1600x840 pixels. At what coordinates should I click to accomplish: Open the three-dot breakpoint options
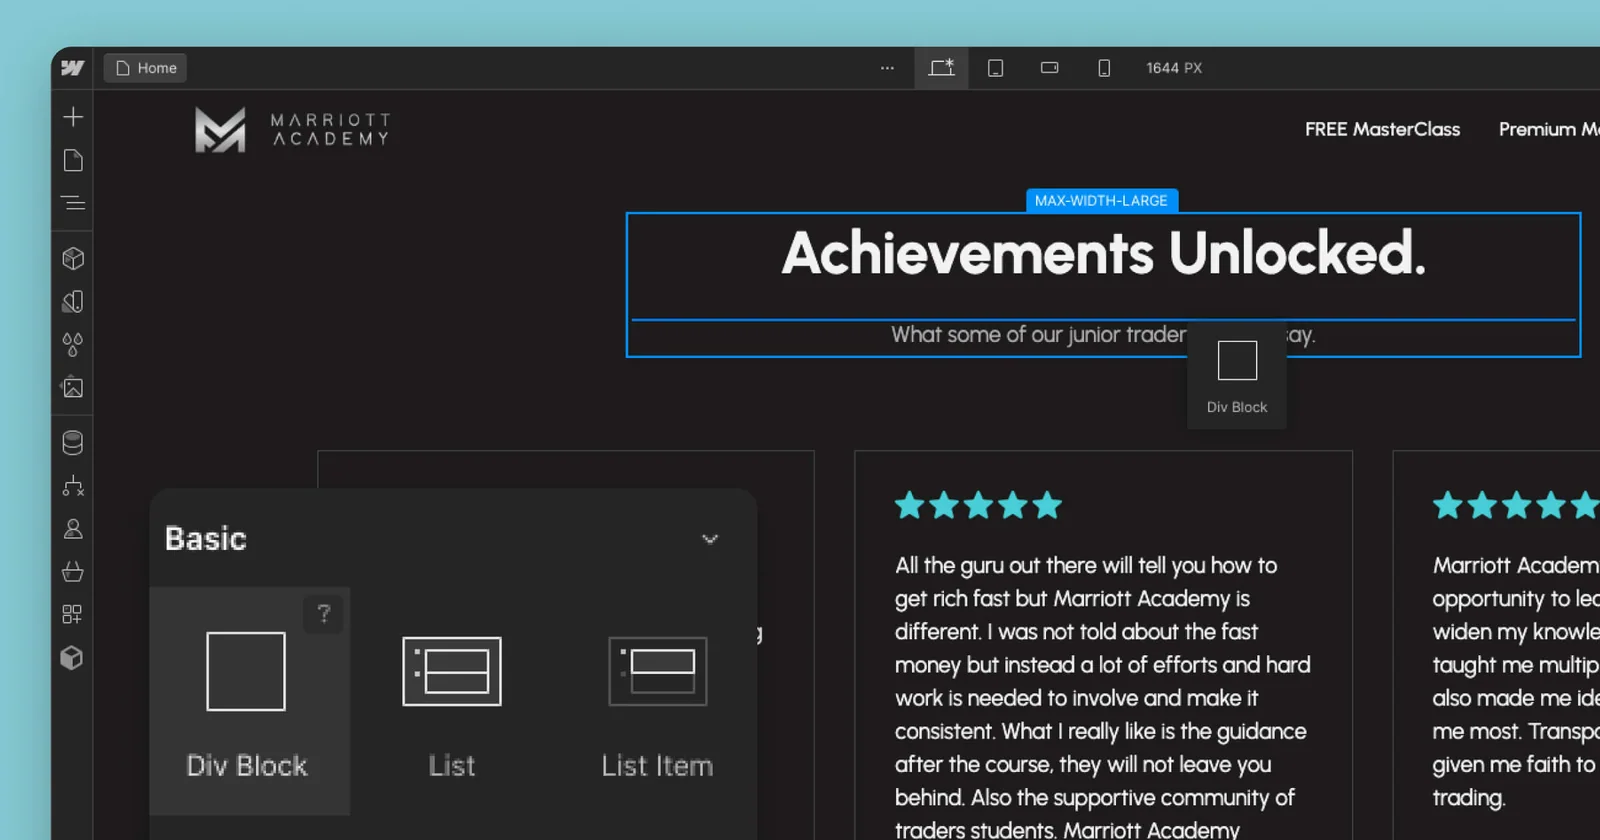pos(887,68)
